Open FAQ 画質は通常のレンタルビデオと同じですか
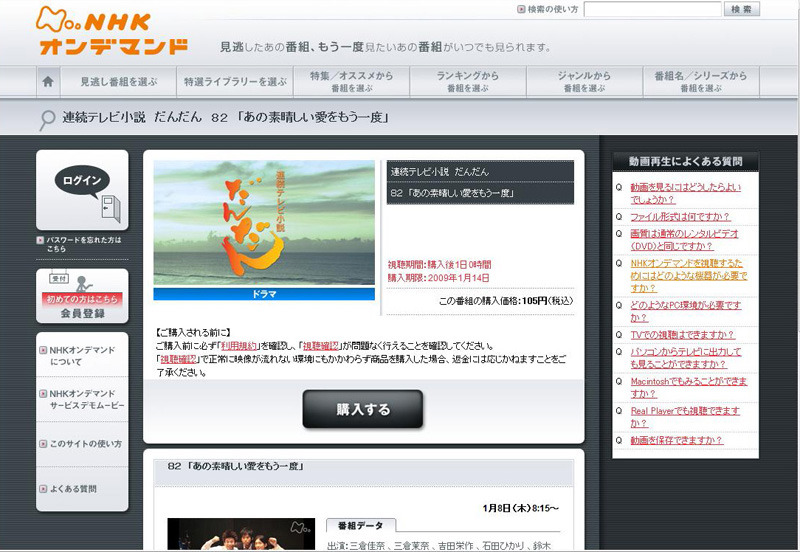The height and width of the screenshot is (552, 800). 684,240
